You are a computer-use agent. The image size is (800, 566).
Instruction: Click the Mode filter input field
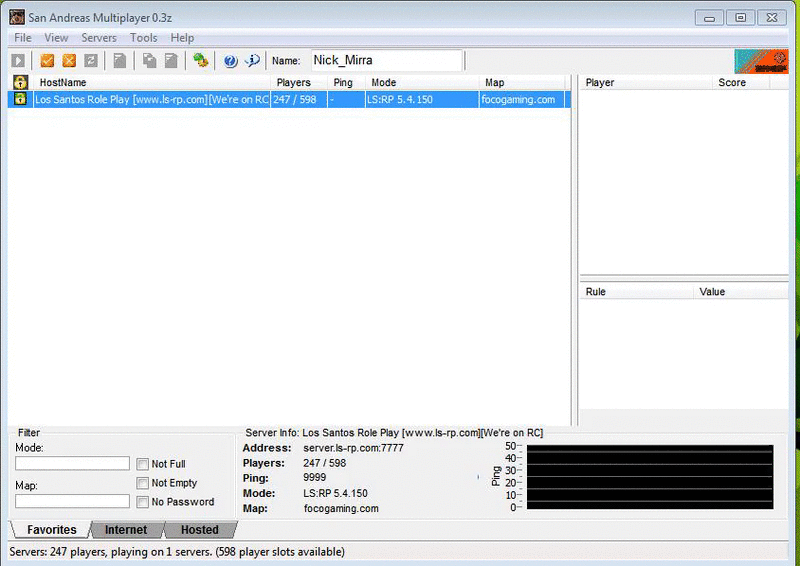coord(72,463)
